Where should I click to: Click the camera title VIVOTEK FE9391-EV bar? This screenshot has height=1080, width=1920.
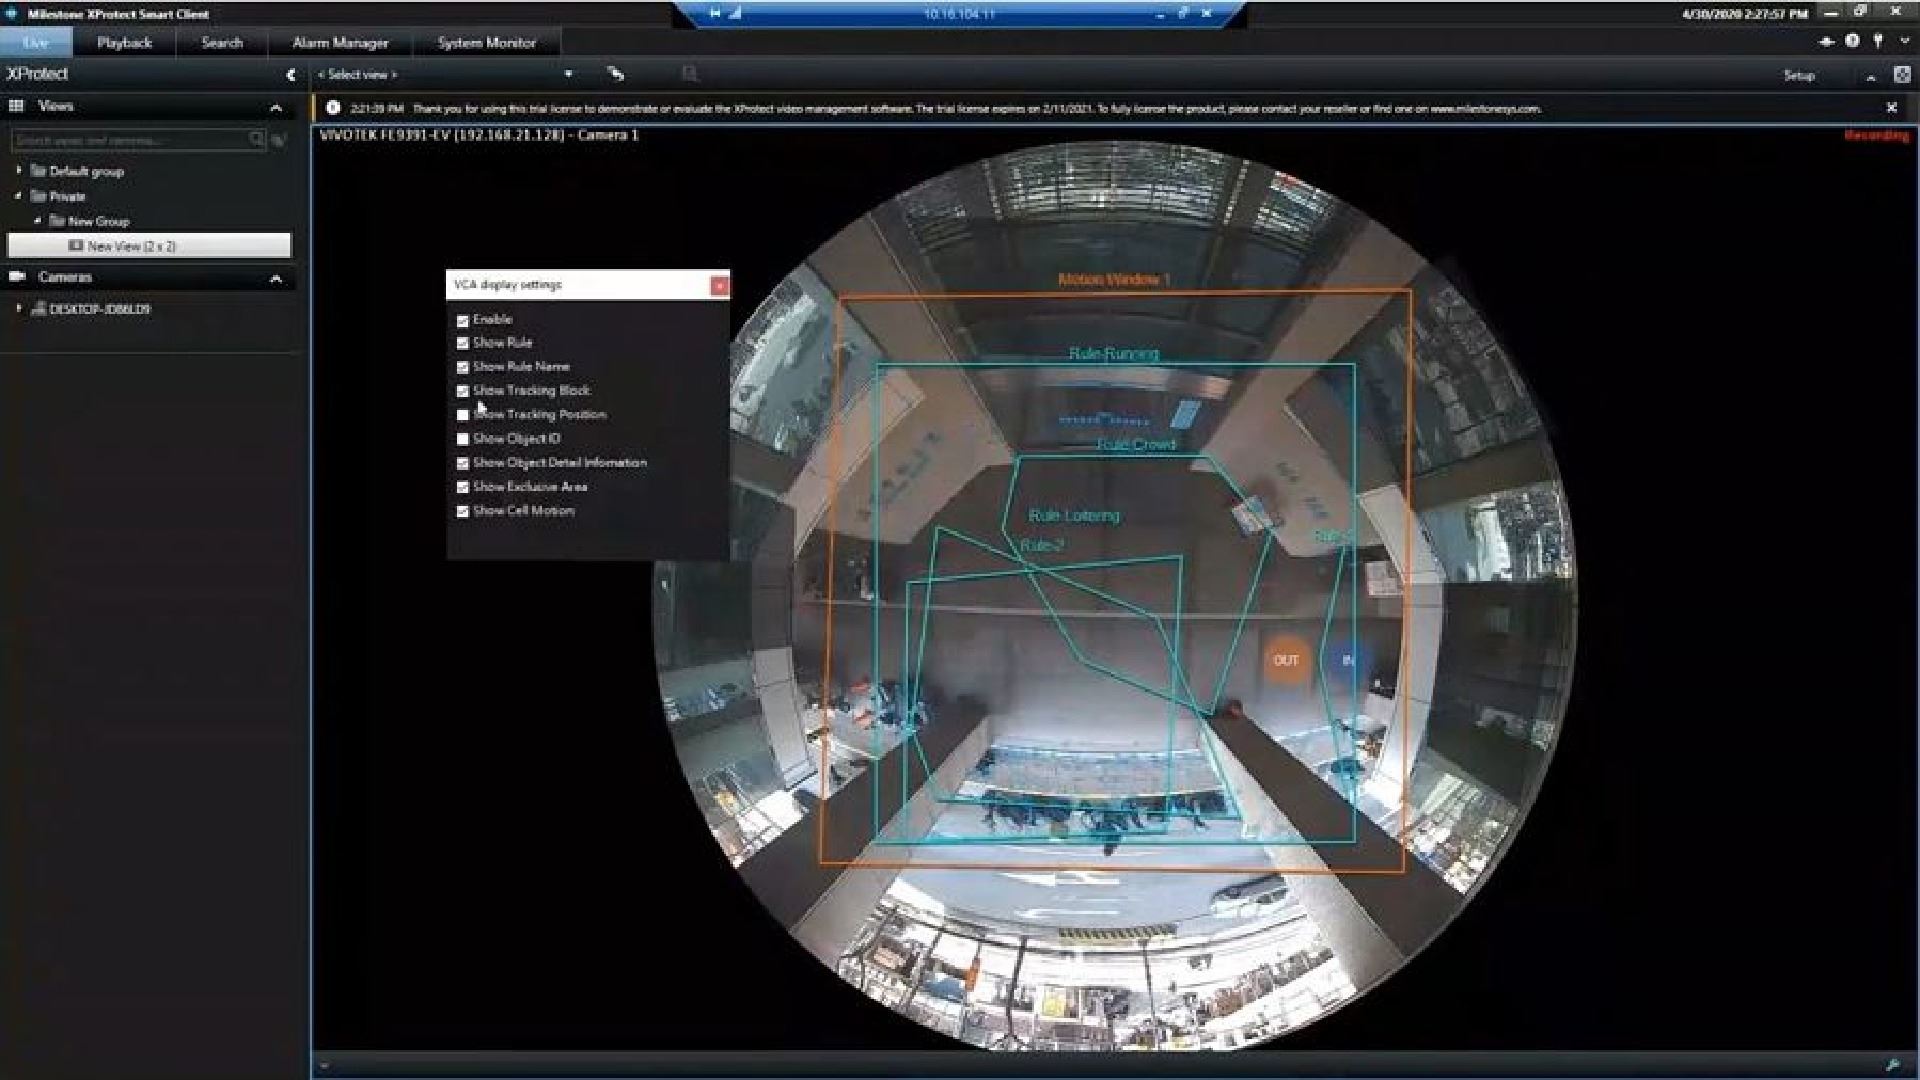479,135
